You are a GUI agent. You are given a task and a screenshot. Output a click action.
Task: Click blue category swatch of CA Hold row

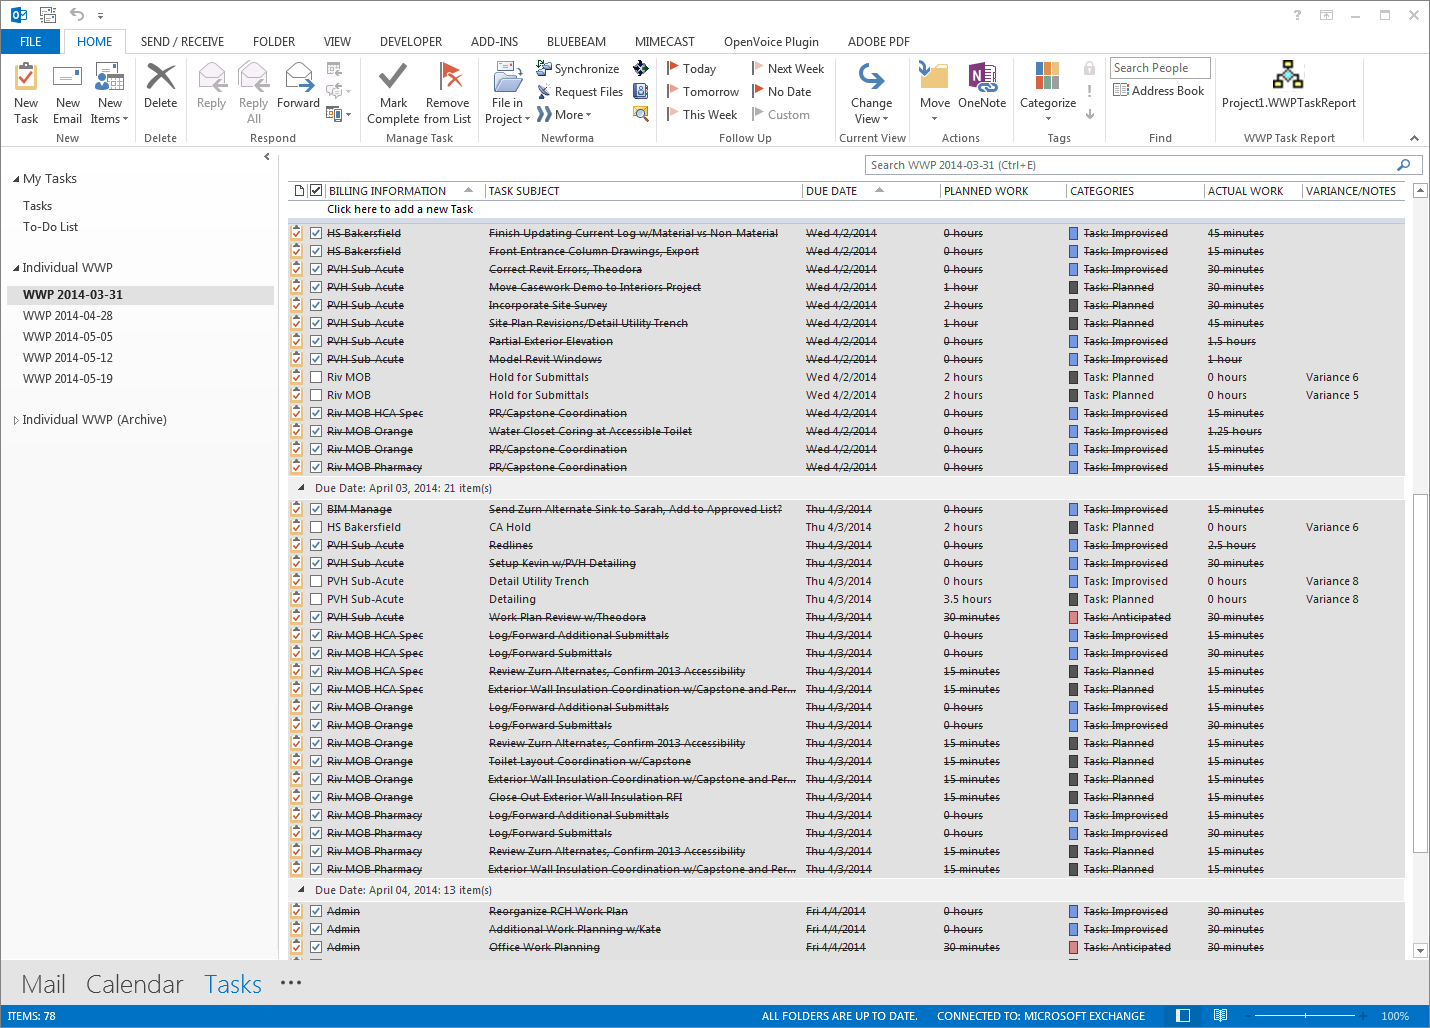coord(1073,527)
